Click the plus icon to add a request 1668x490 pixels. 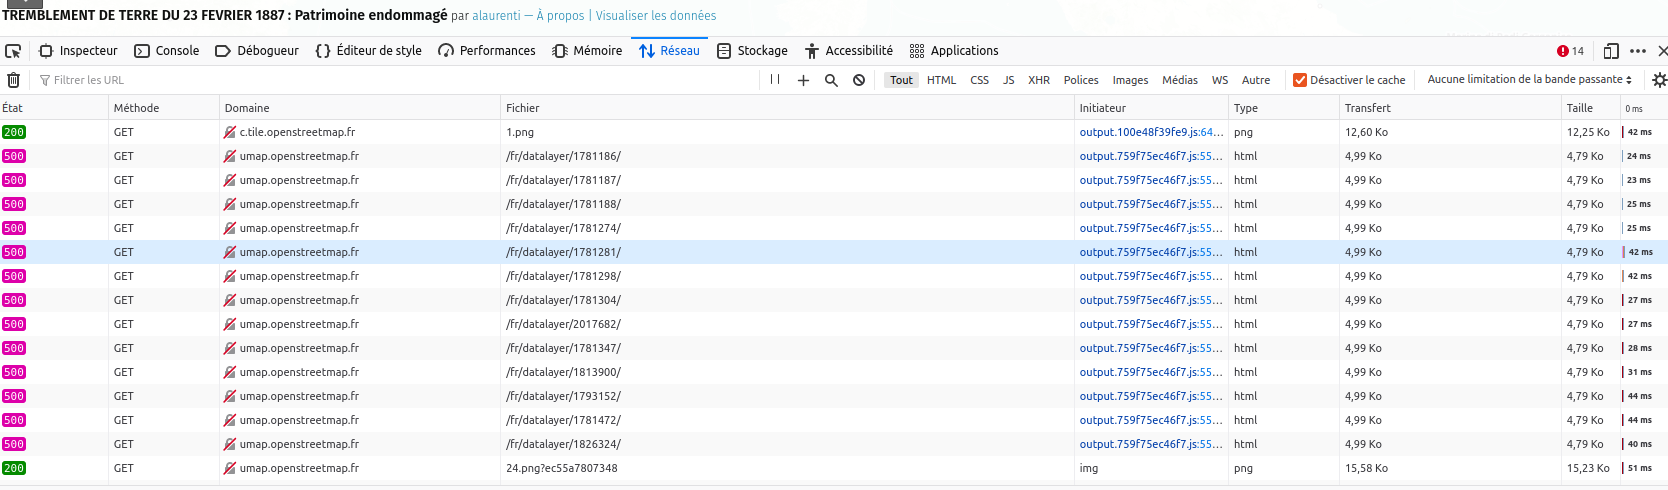[x=803, y=80]
